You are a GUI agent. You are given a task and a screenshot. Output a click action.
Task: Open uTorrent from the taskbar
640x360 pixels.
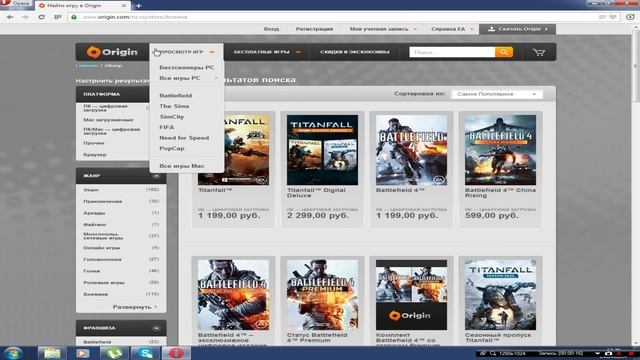tap(113, 353)
